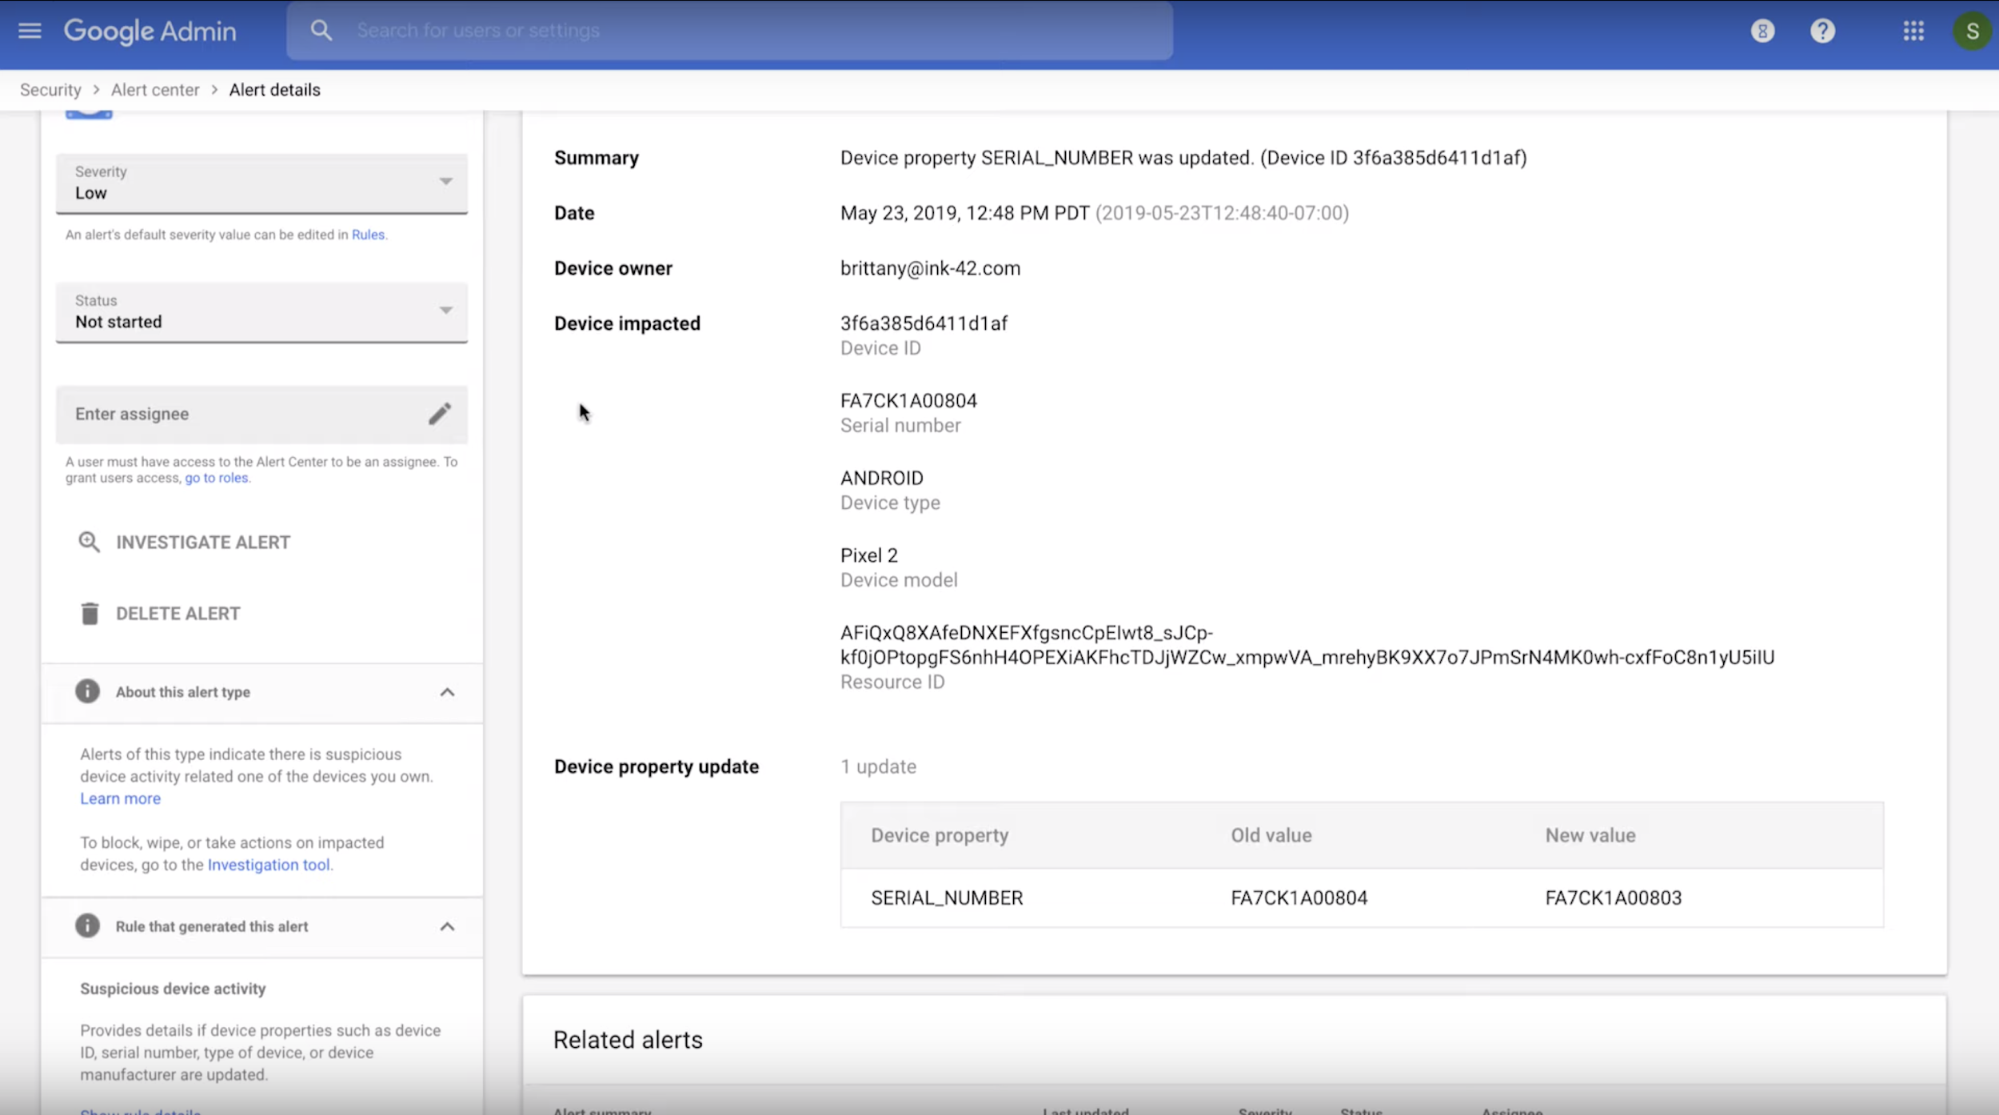Viewport: 1999px width, 1115px height.
Task: Open the Google apps grid
Action: click(1914, 31)
